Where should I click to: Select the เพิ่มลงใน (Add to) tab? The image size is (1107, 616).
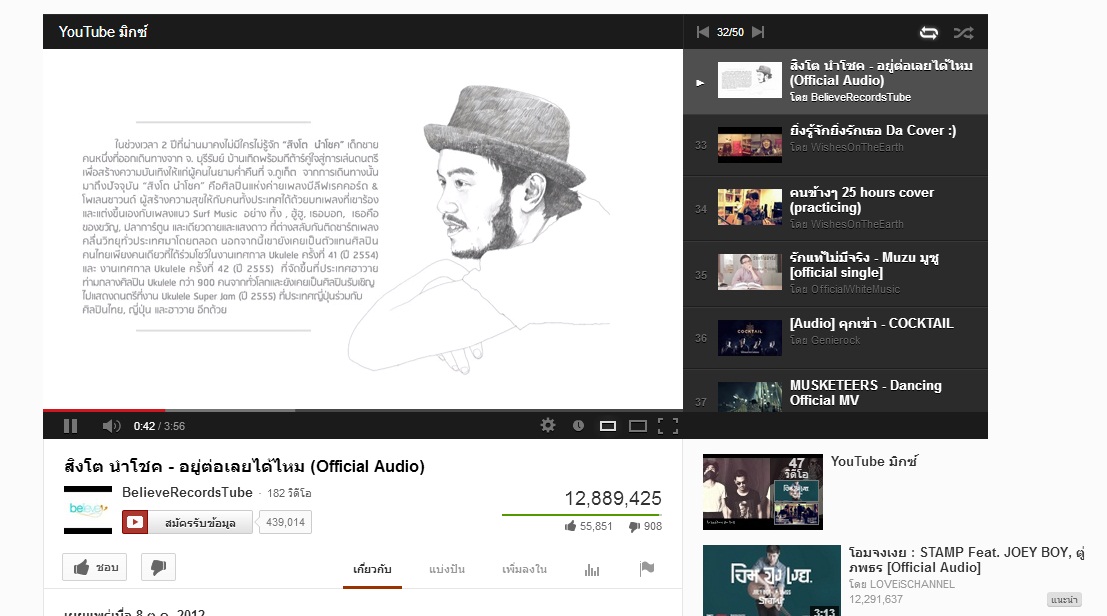tap(525, 569)
